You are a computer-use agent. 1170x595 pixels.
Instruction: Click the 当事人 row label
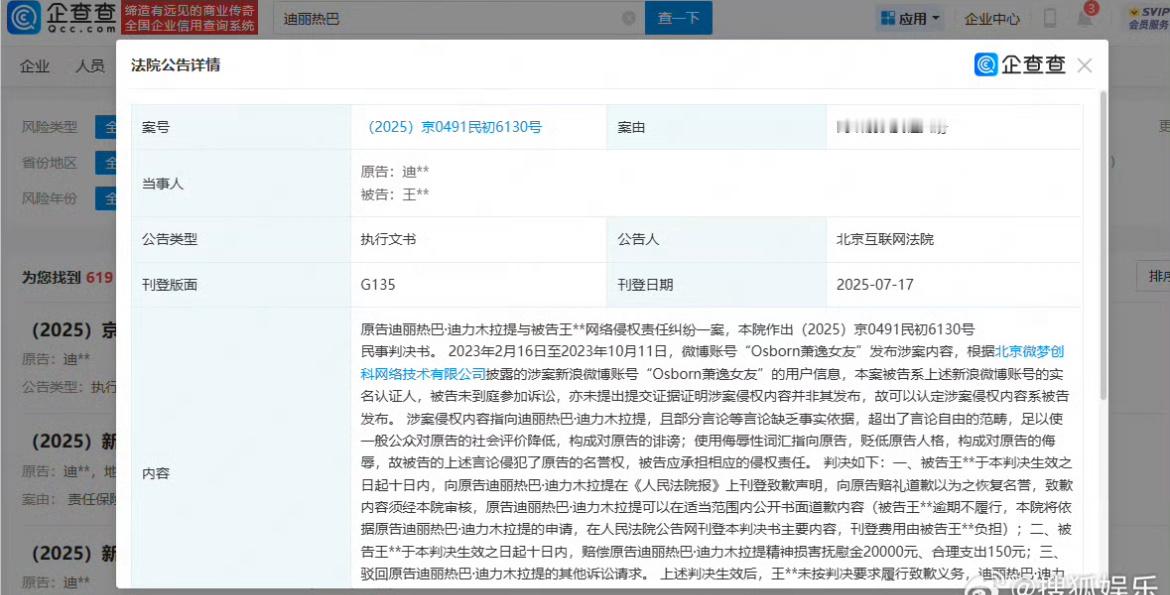[x=163, y=184]
